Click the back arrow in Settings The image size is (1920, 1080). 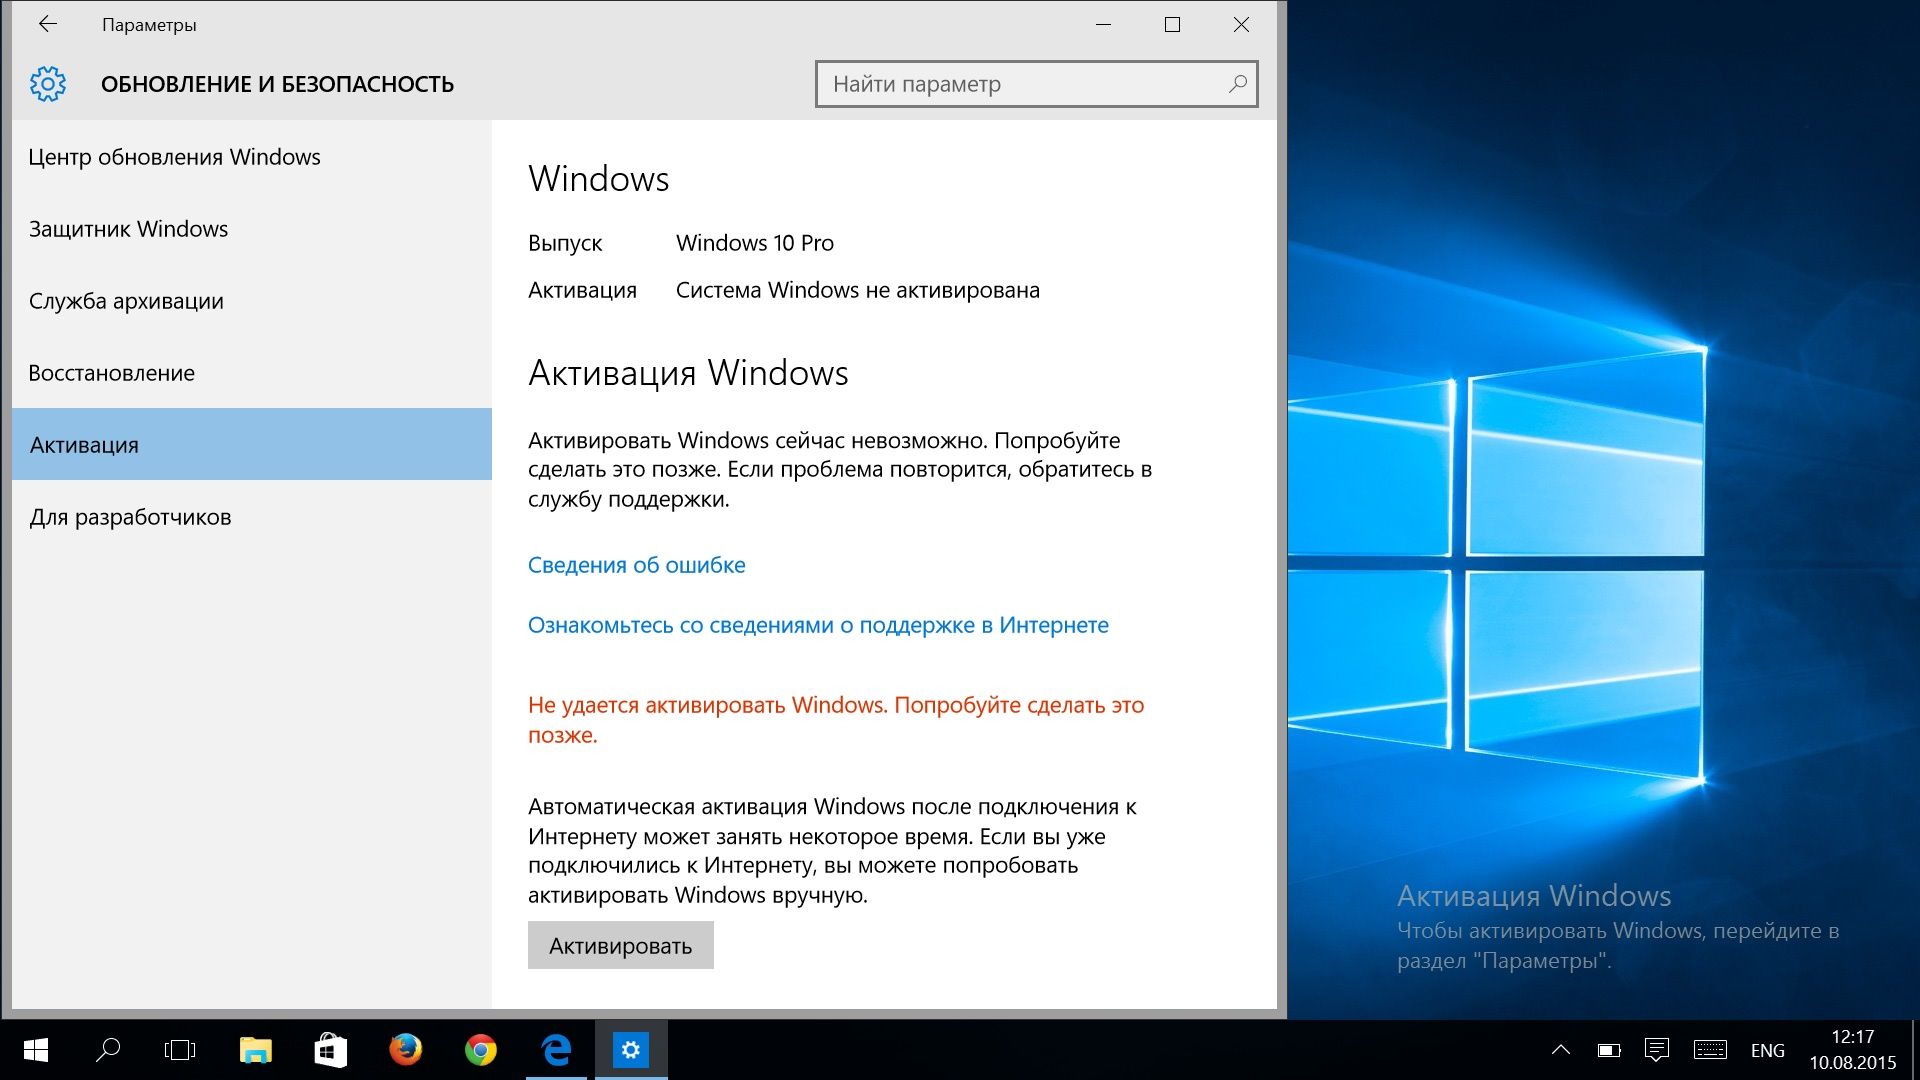coord(47,25)
